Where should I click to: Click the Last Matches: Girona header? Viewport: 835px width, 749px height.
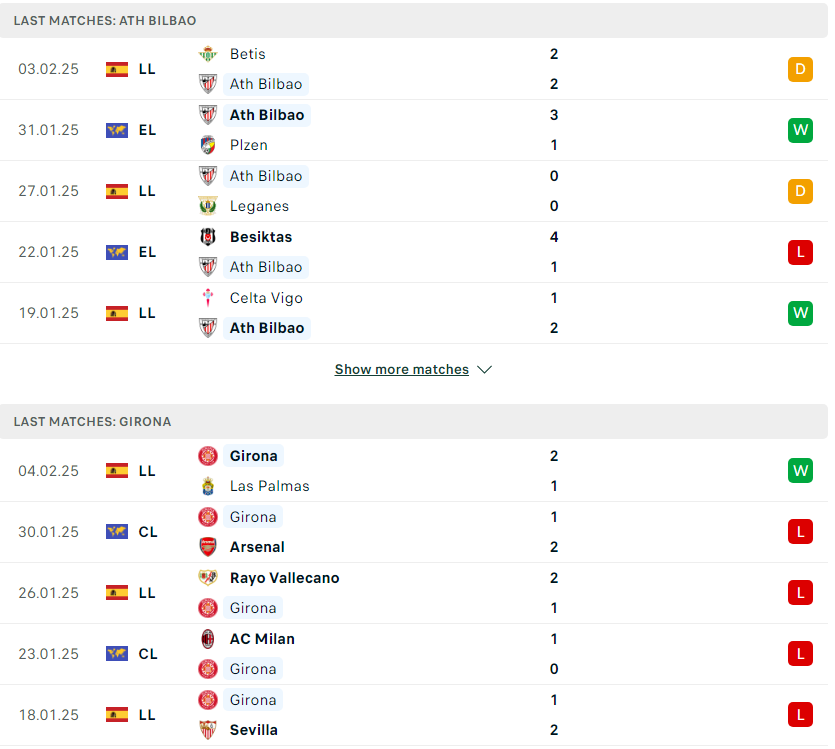click(x=414, y=422)
